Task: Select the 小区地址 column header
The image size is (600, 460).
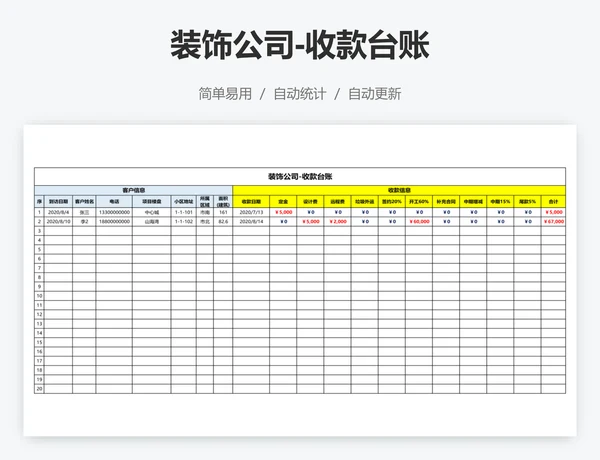Action: [184, 201]
